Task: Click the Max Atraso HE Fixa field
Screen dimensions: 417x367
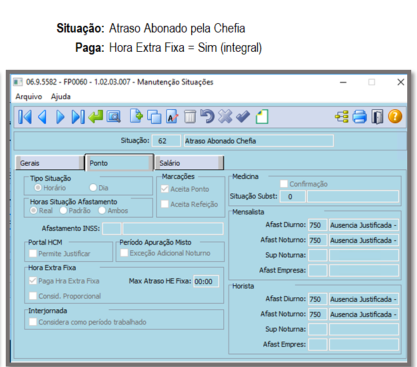Action: coord(206,281)
